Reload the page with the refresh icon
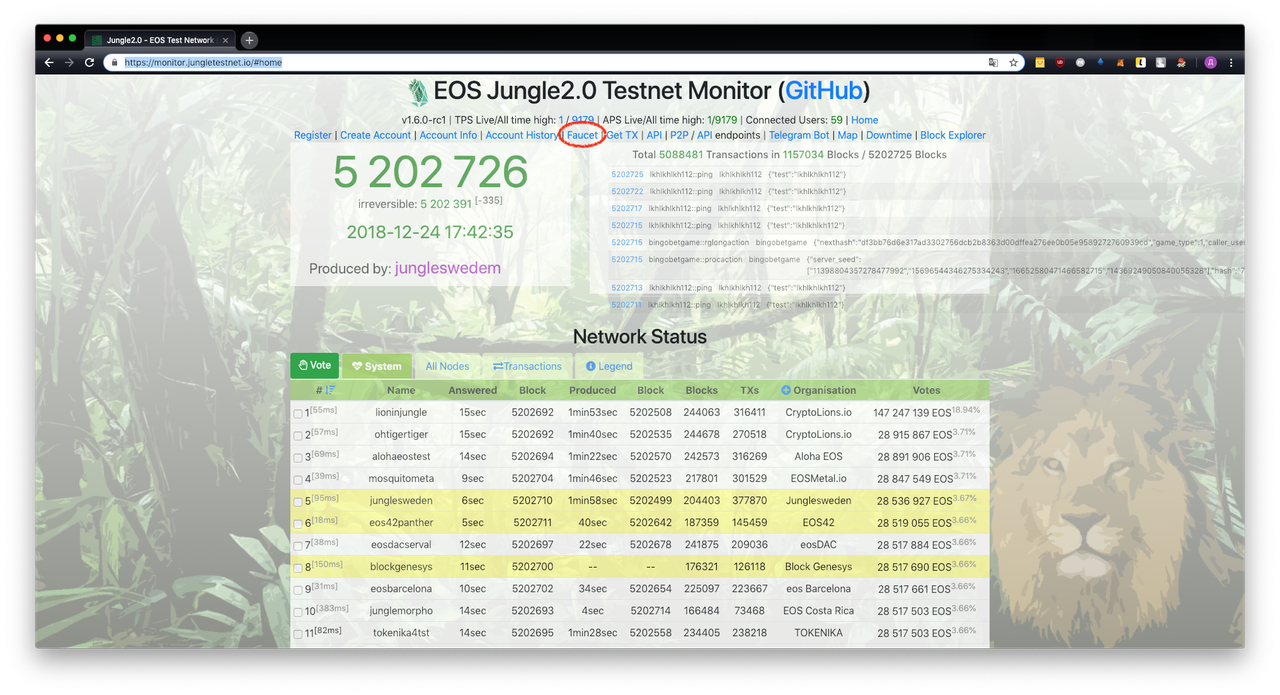 (x=89, y=62)
